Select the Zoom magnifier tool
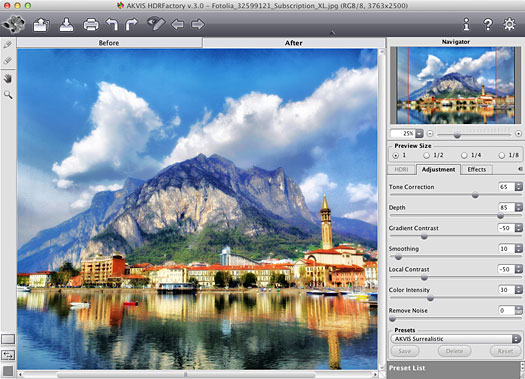 (x=8, y=95)
